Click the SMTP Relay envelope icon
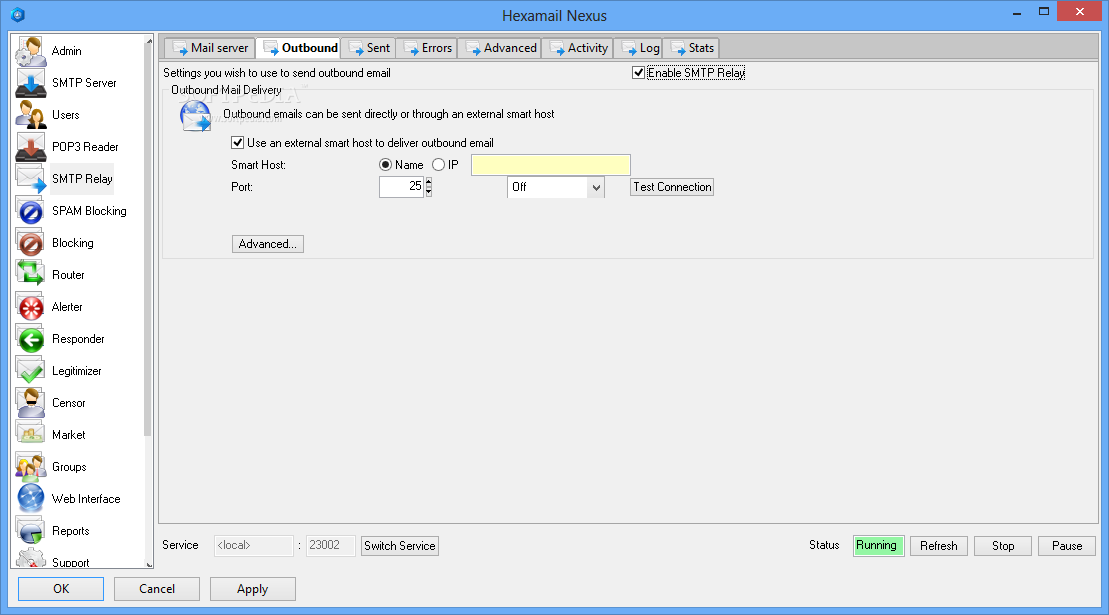The height and width of the screenshot is (615, 1109). point(30,179)
